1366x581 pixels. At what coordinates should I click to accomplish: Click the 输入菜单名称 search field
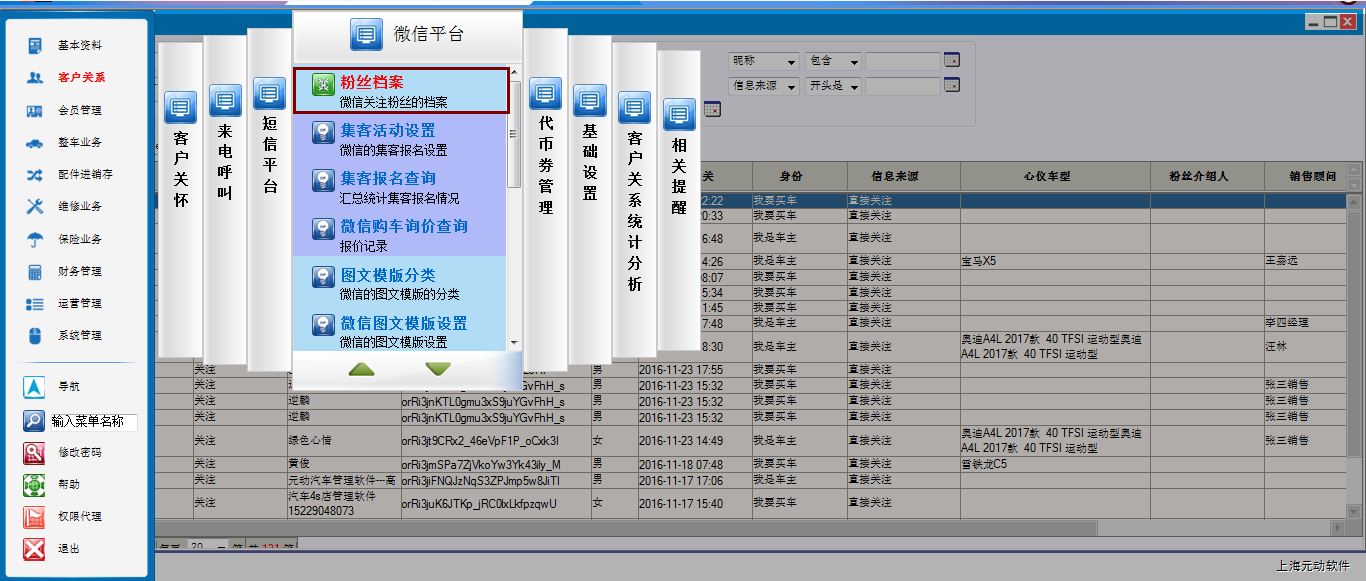[x=93, y=421]
